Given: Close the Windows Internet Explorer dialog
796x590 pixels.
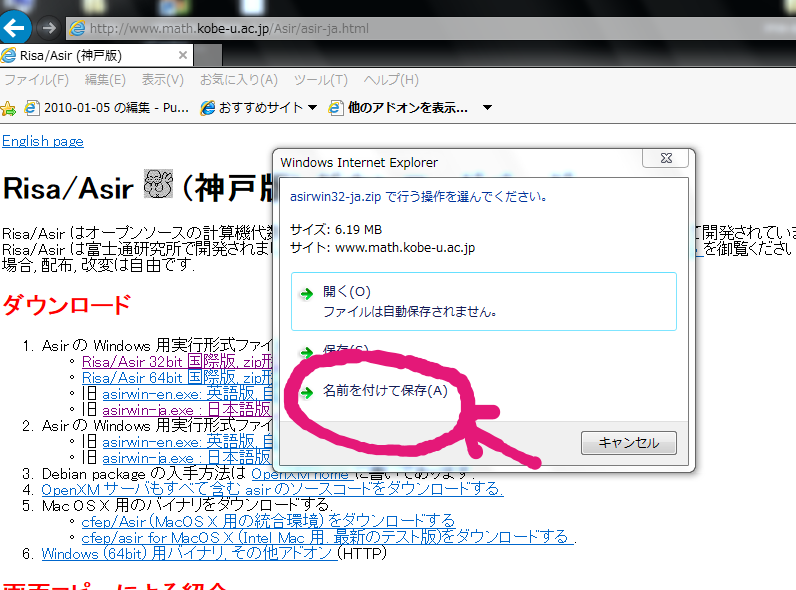Looking at the screenshot, I should point(666,158).
